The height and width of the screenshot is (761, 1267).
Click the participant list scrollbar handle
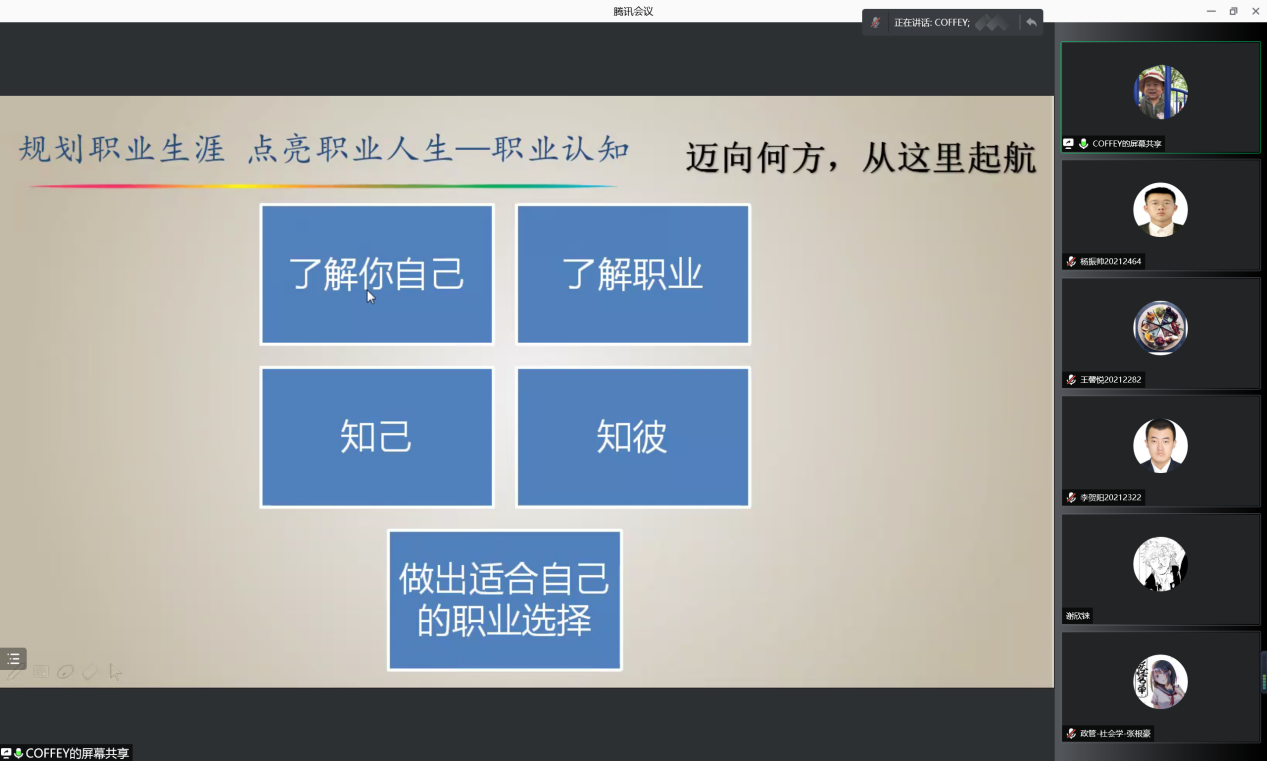pos(1264,672)
